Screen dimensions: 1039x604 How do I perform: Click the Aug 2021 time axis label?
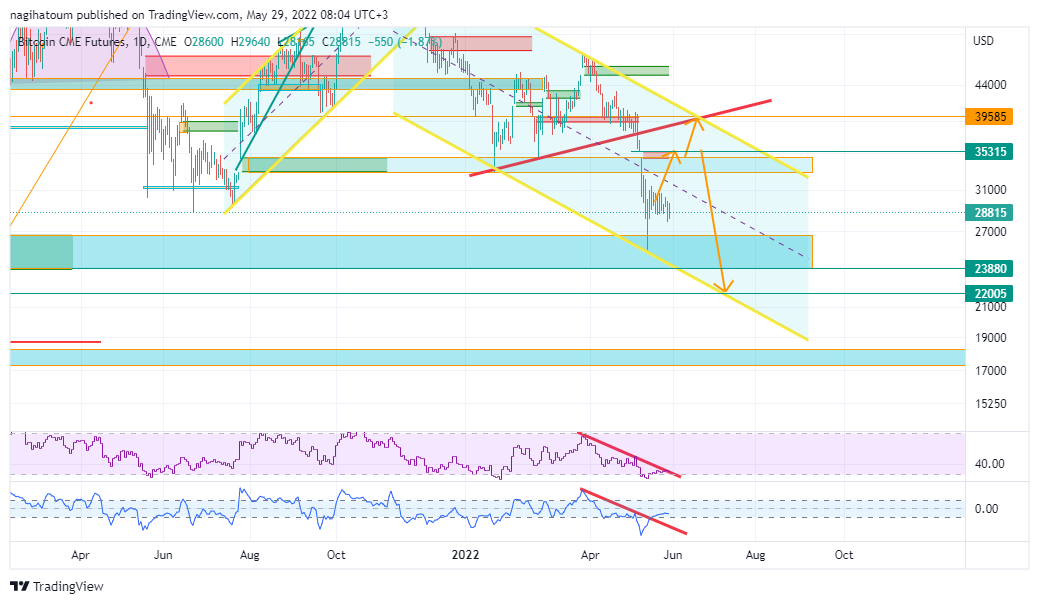pos(249,555)
